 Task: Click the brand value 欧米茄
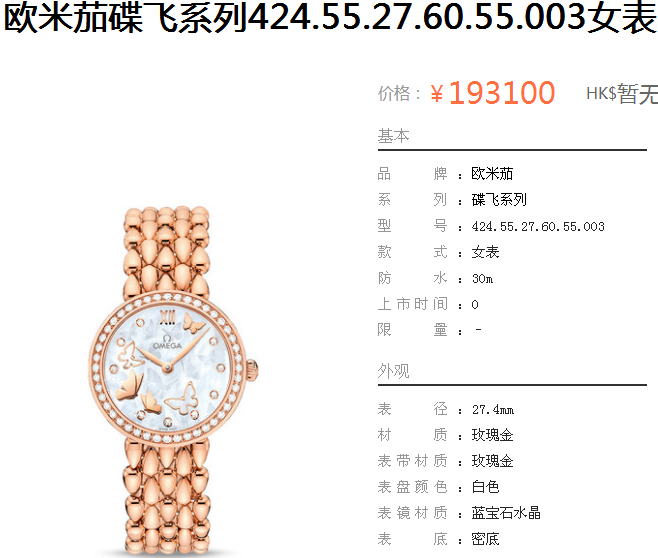pos(492,174)
